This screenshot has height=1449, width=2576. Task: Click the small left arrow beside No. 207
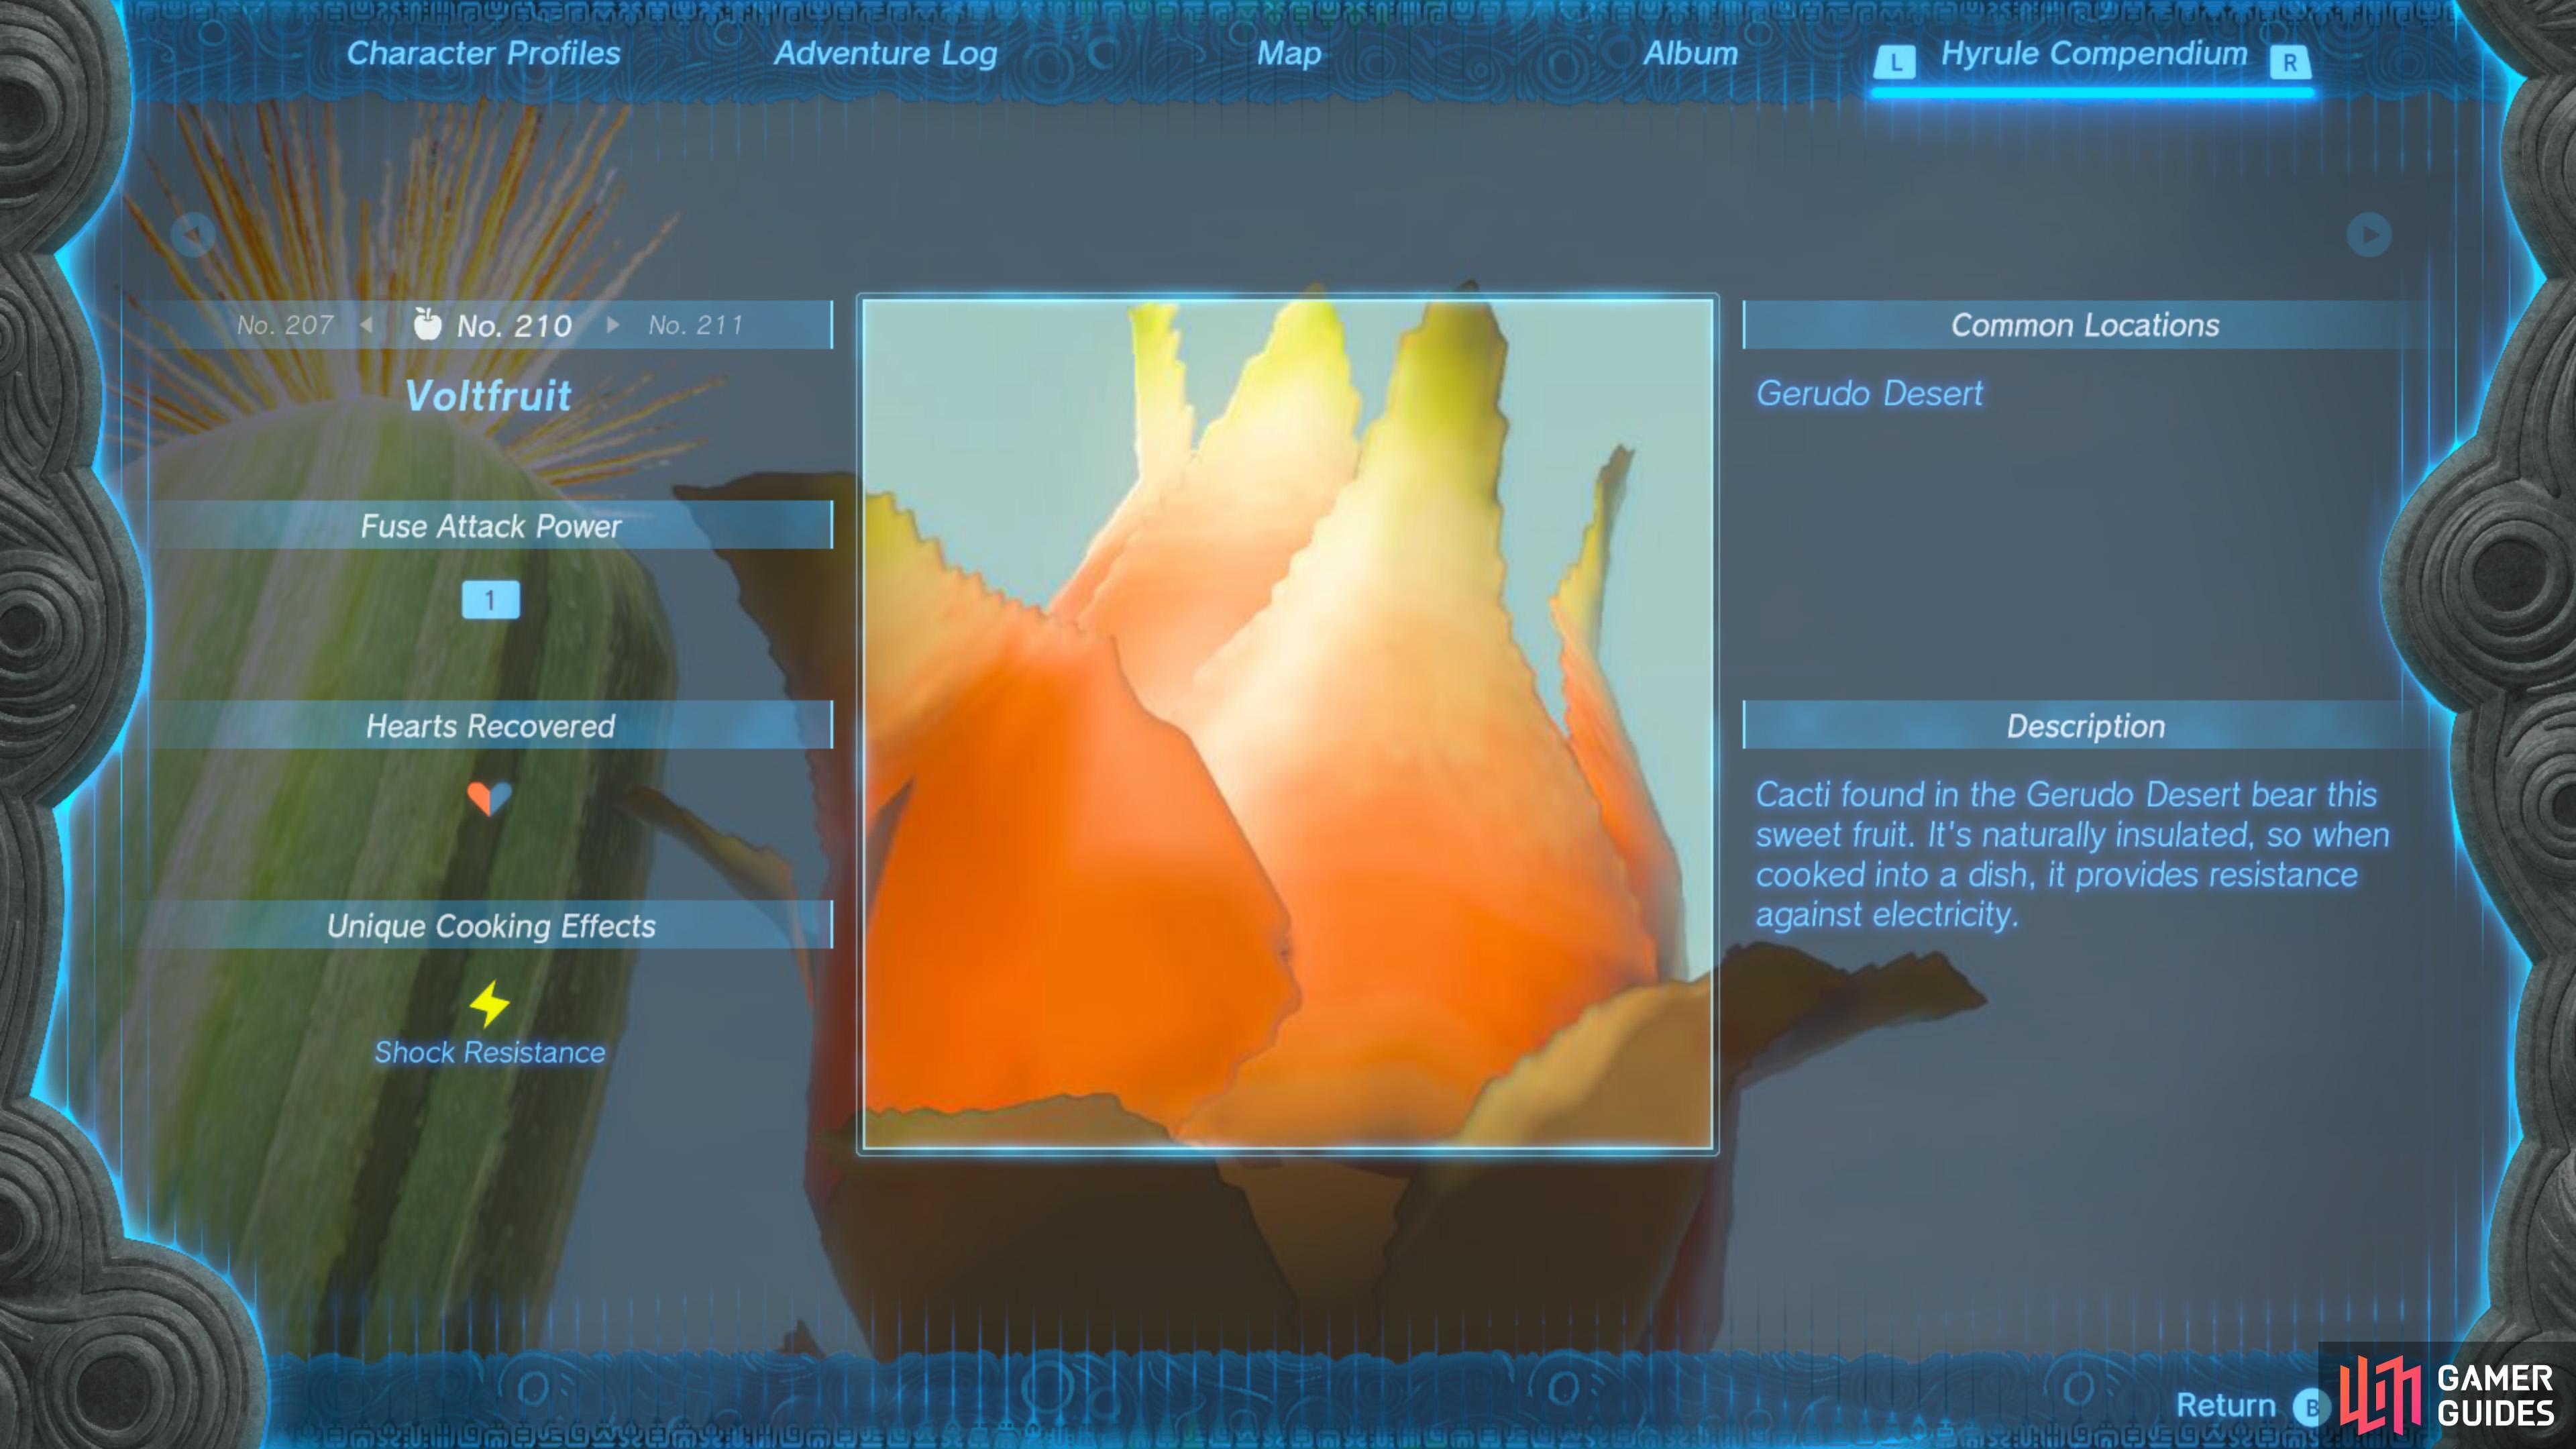pyautogui.click(x=367, y=325)
